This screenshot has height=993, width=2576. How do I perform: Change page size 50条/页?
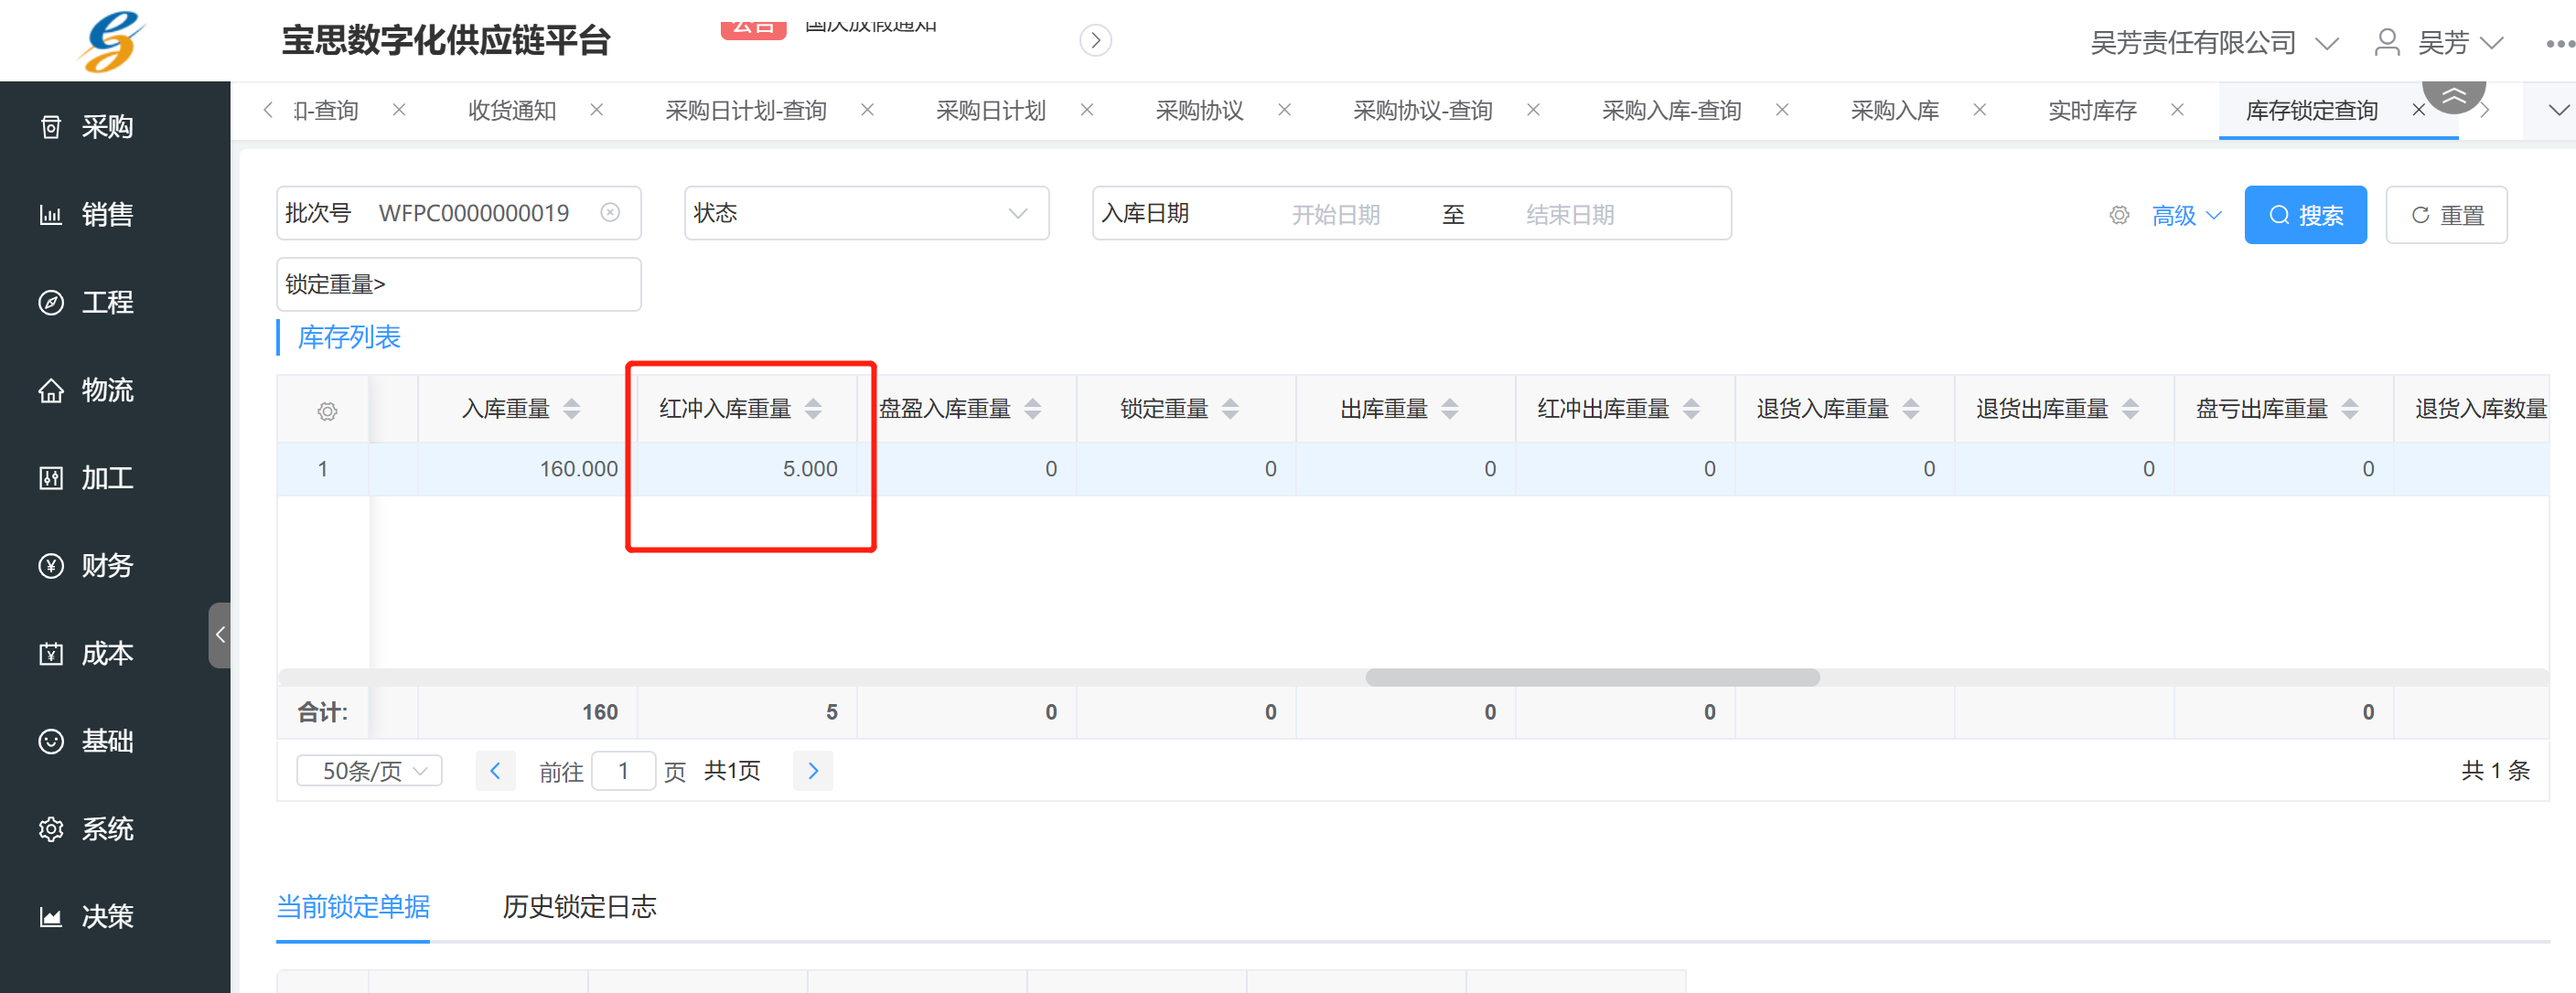click(x=370, y=771)
